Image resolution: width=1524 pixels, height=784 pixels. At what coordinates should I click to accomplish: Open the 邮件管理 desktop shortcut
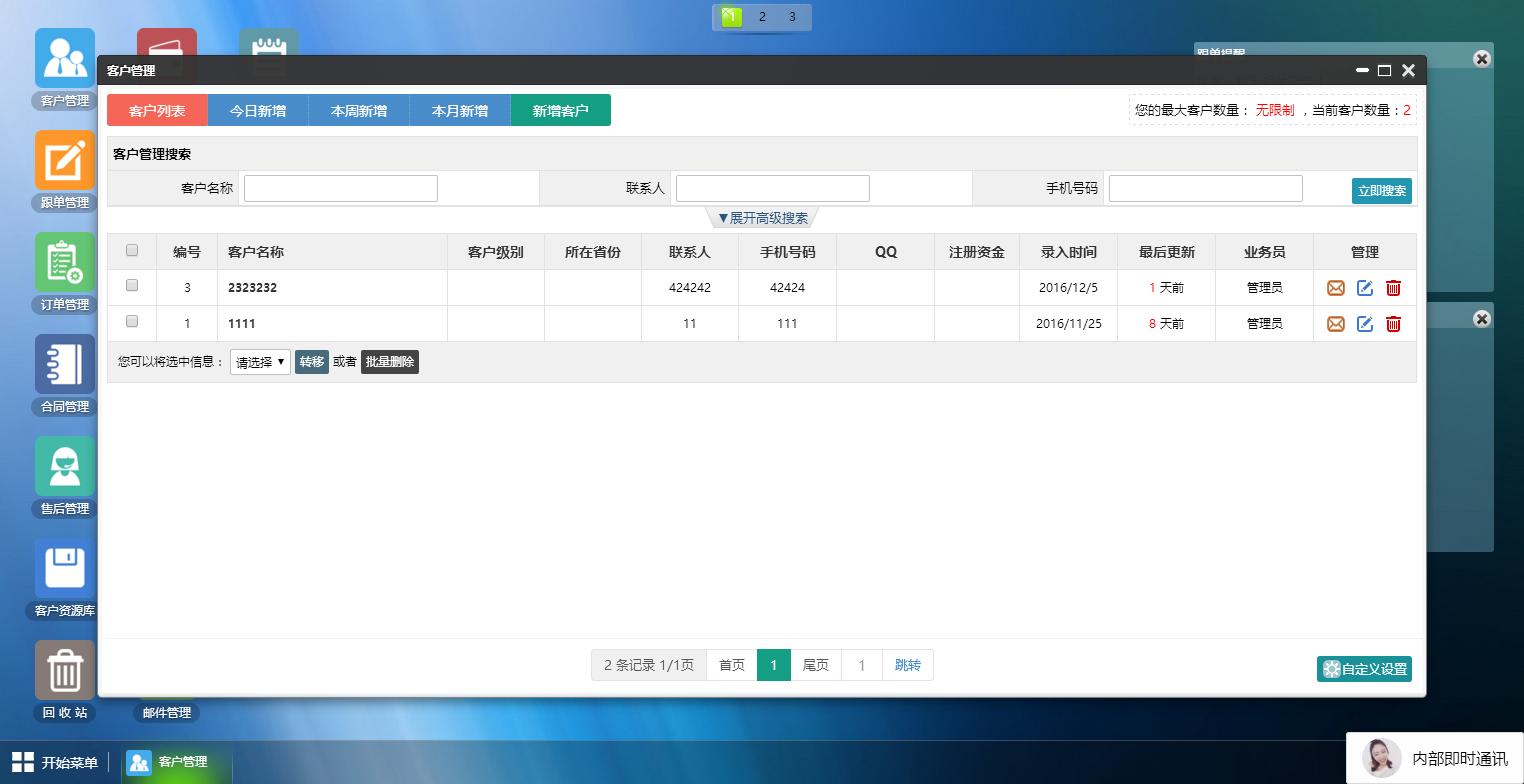pyautogui.click(x=166, y=712)
